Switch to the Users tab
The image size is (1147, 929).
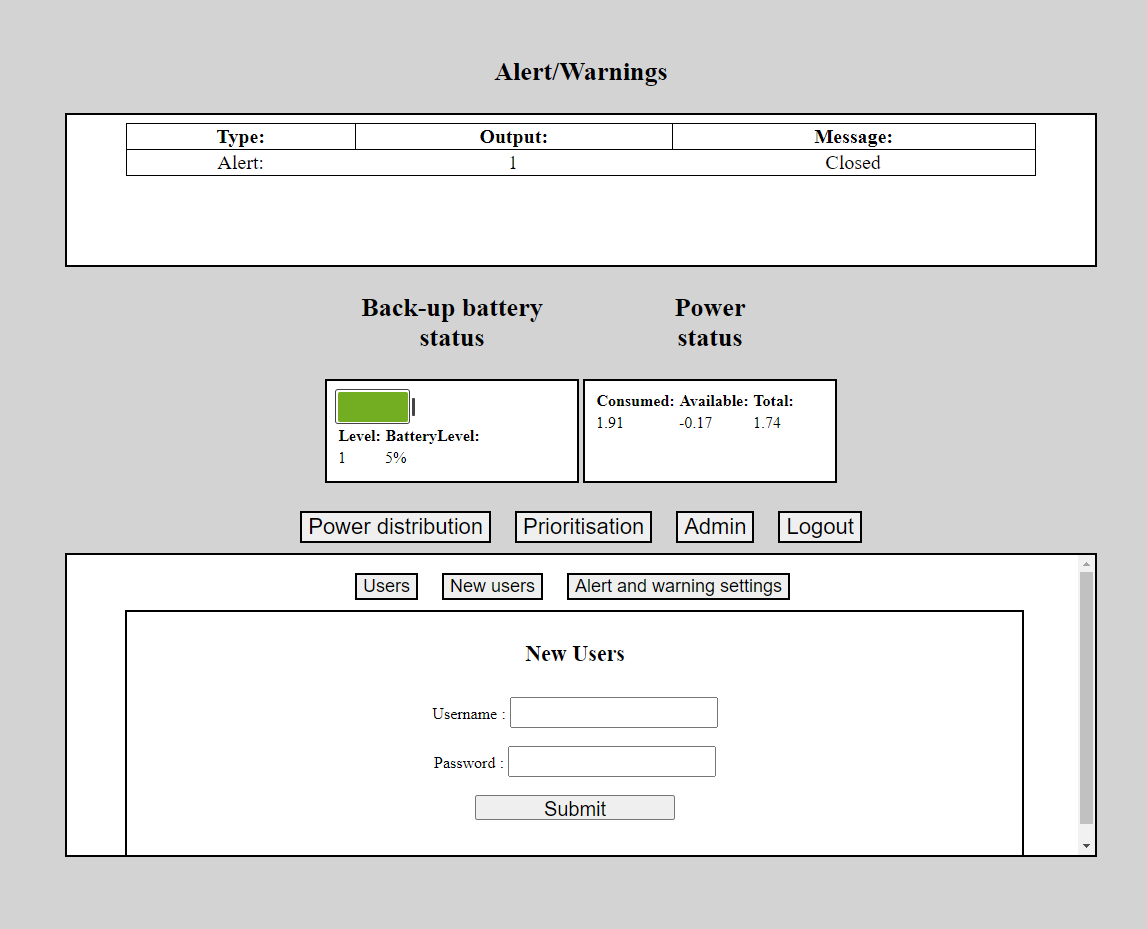pos(386,586)
